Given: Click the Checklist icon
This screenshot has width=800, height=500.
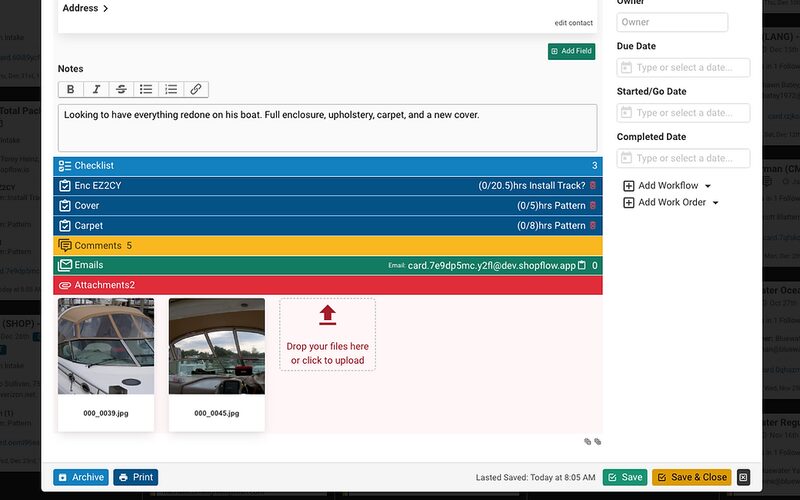Looking at the screenshot, I should point(65,166).
